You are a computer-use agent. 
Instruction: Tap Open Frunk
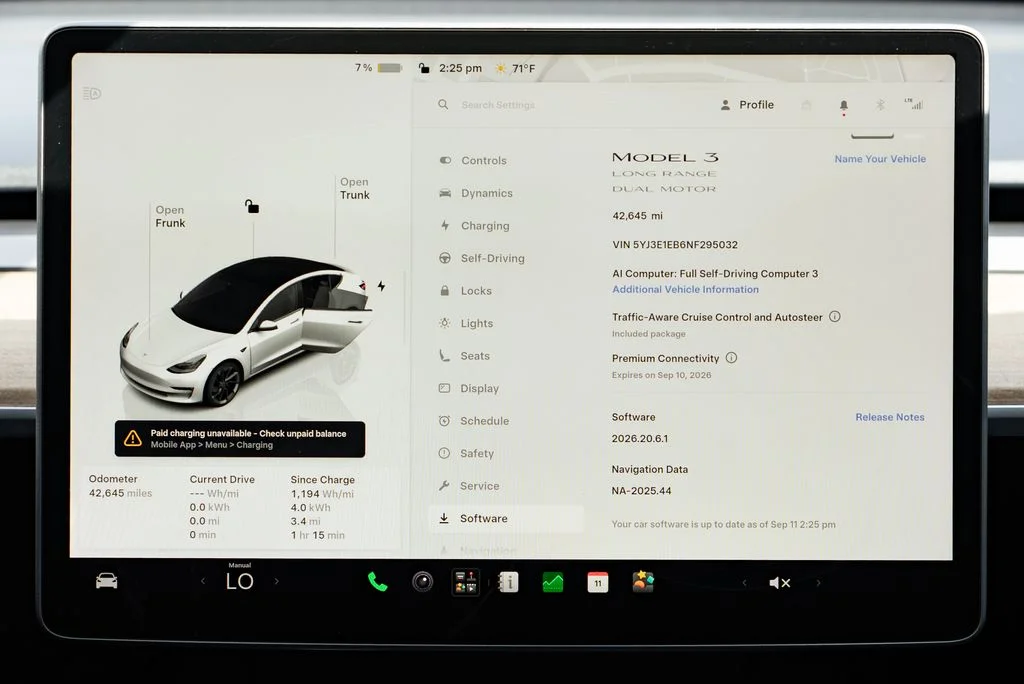[170, 216]
